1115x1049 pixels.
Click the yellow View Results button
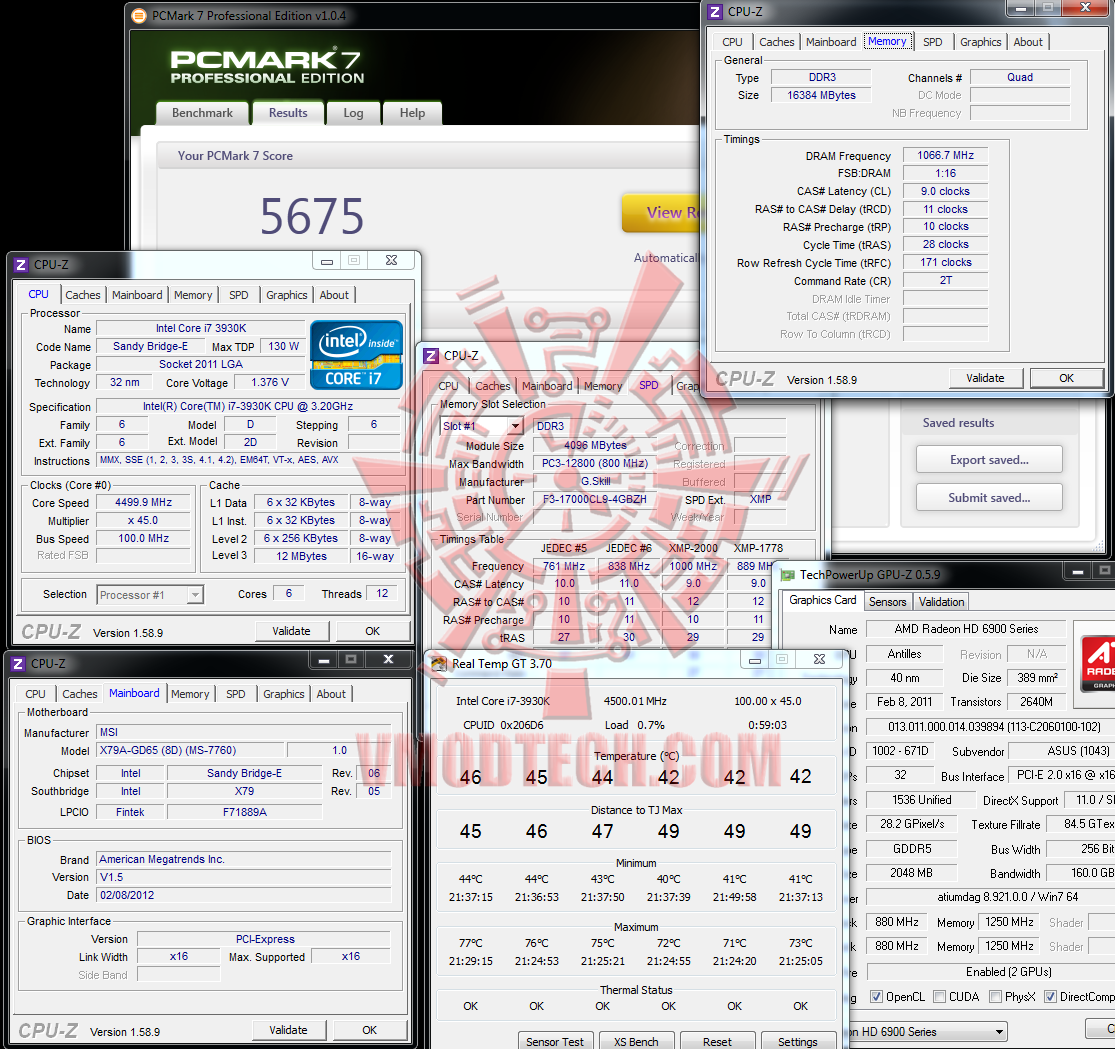coord(662,212)
